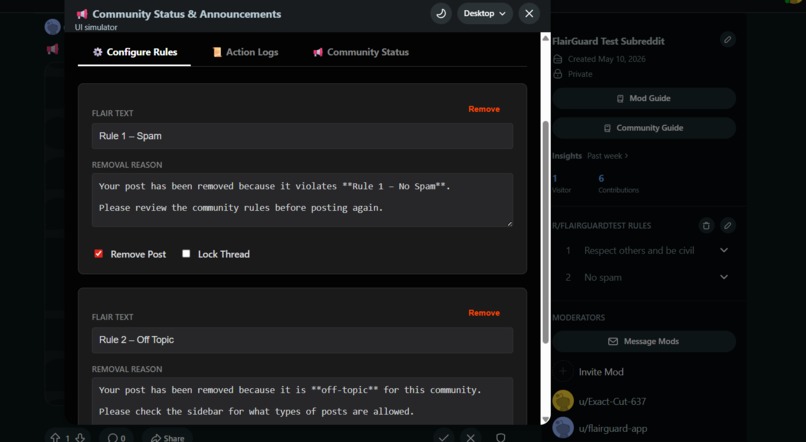Switch to Configure Rules tab

[x=135, y=52]
